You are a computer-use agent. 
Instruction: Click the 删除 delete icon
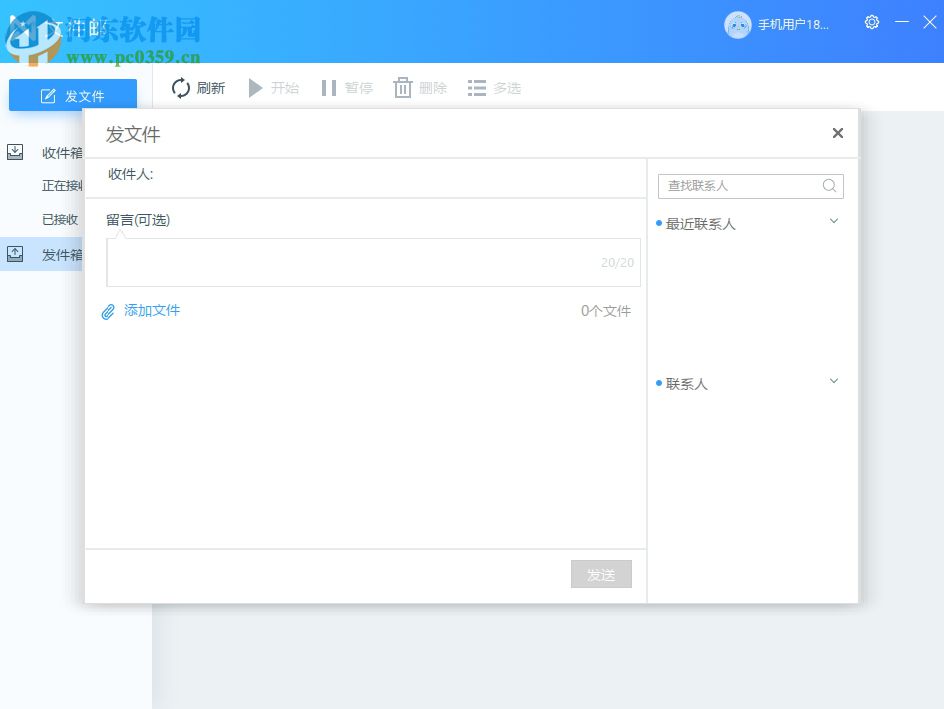pos(402,88)
